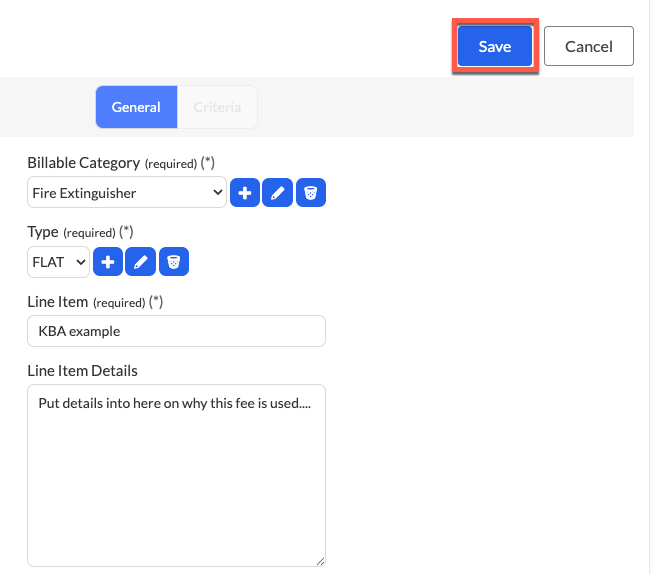The width and height of the screenshot is (653, 574).
Task: Click the Line Item field label
Action: 57,302
